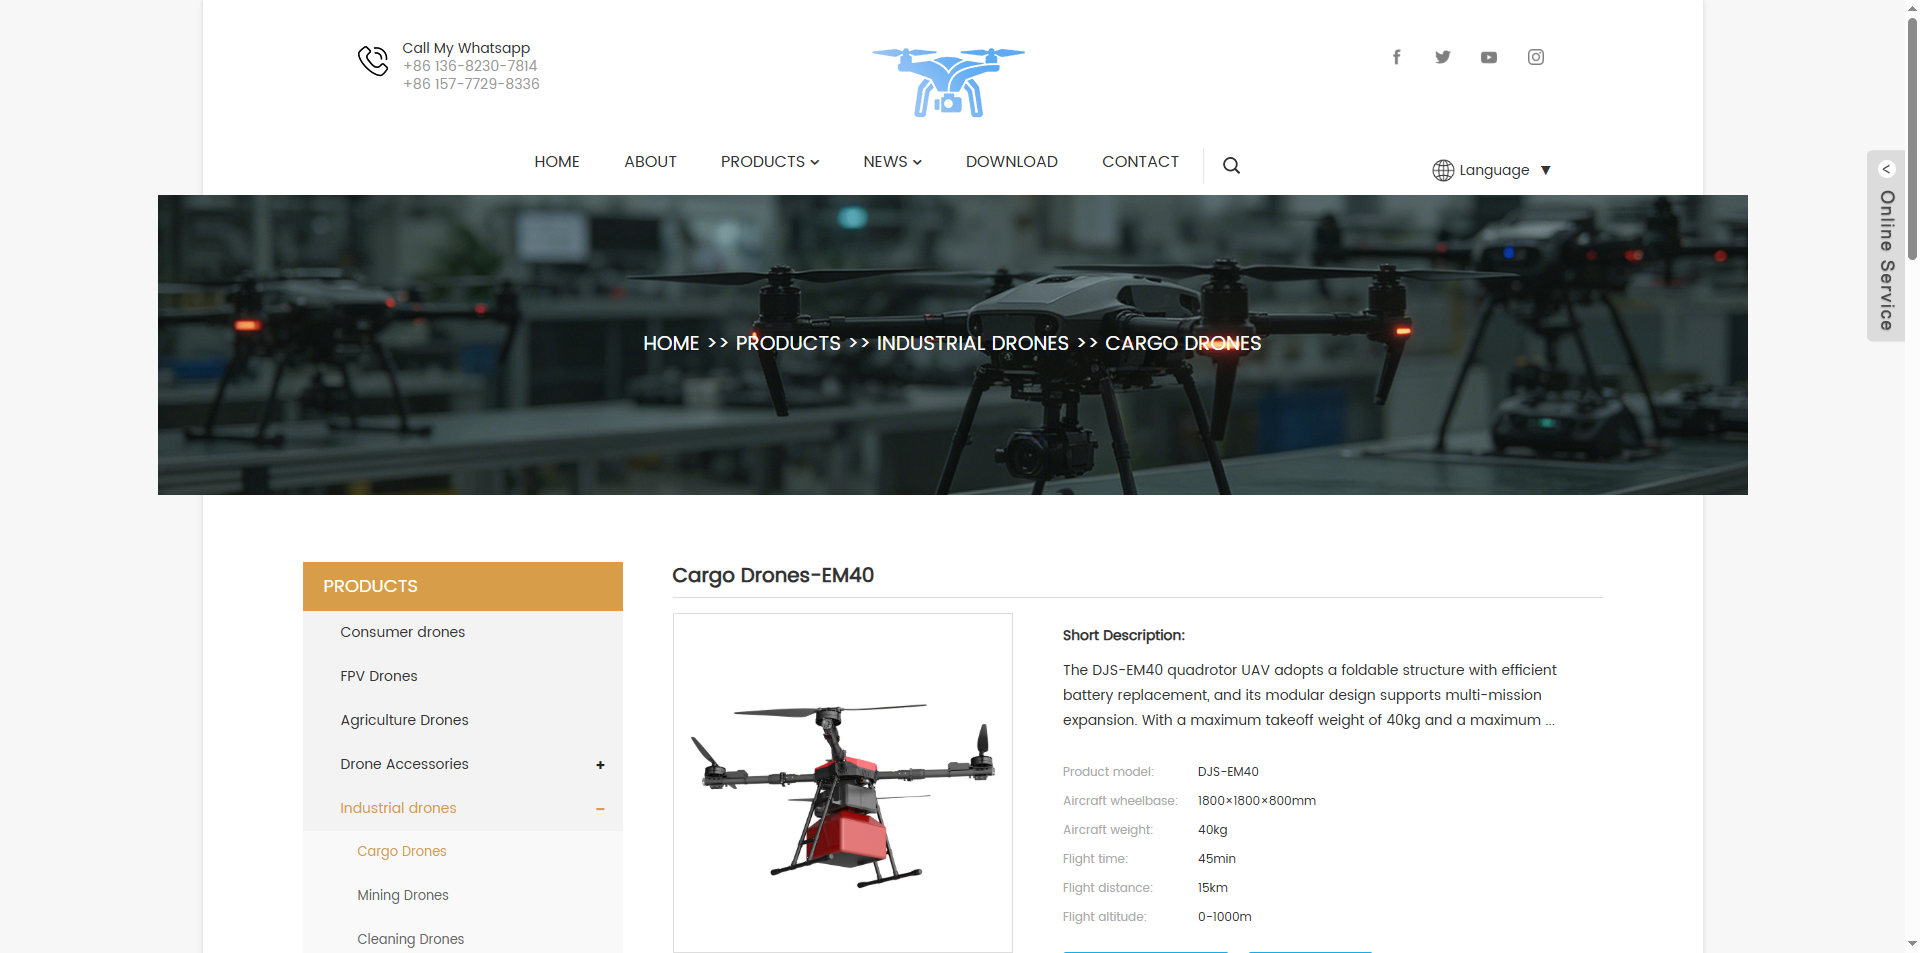Expand the PRODUCTS nav menu
The width and height of the screenshot is (1920, 953).
coord(770,162)
